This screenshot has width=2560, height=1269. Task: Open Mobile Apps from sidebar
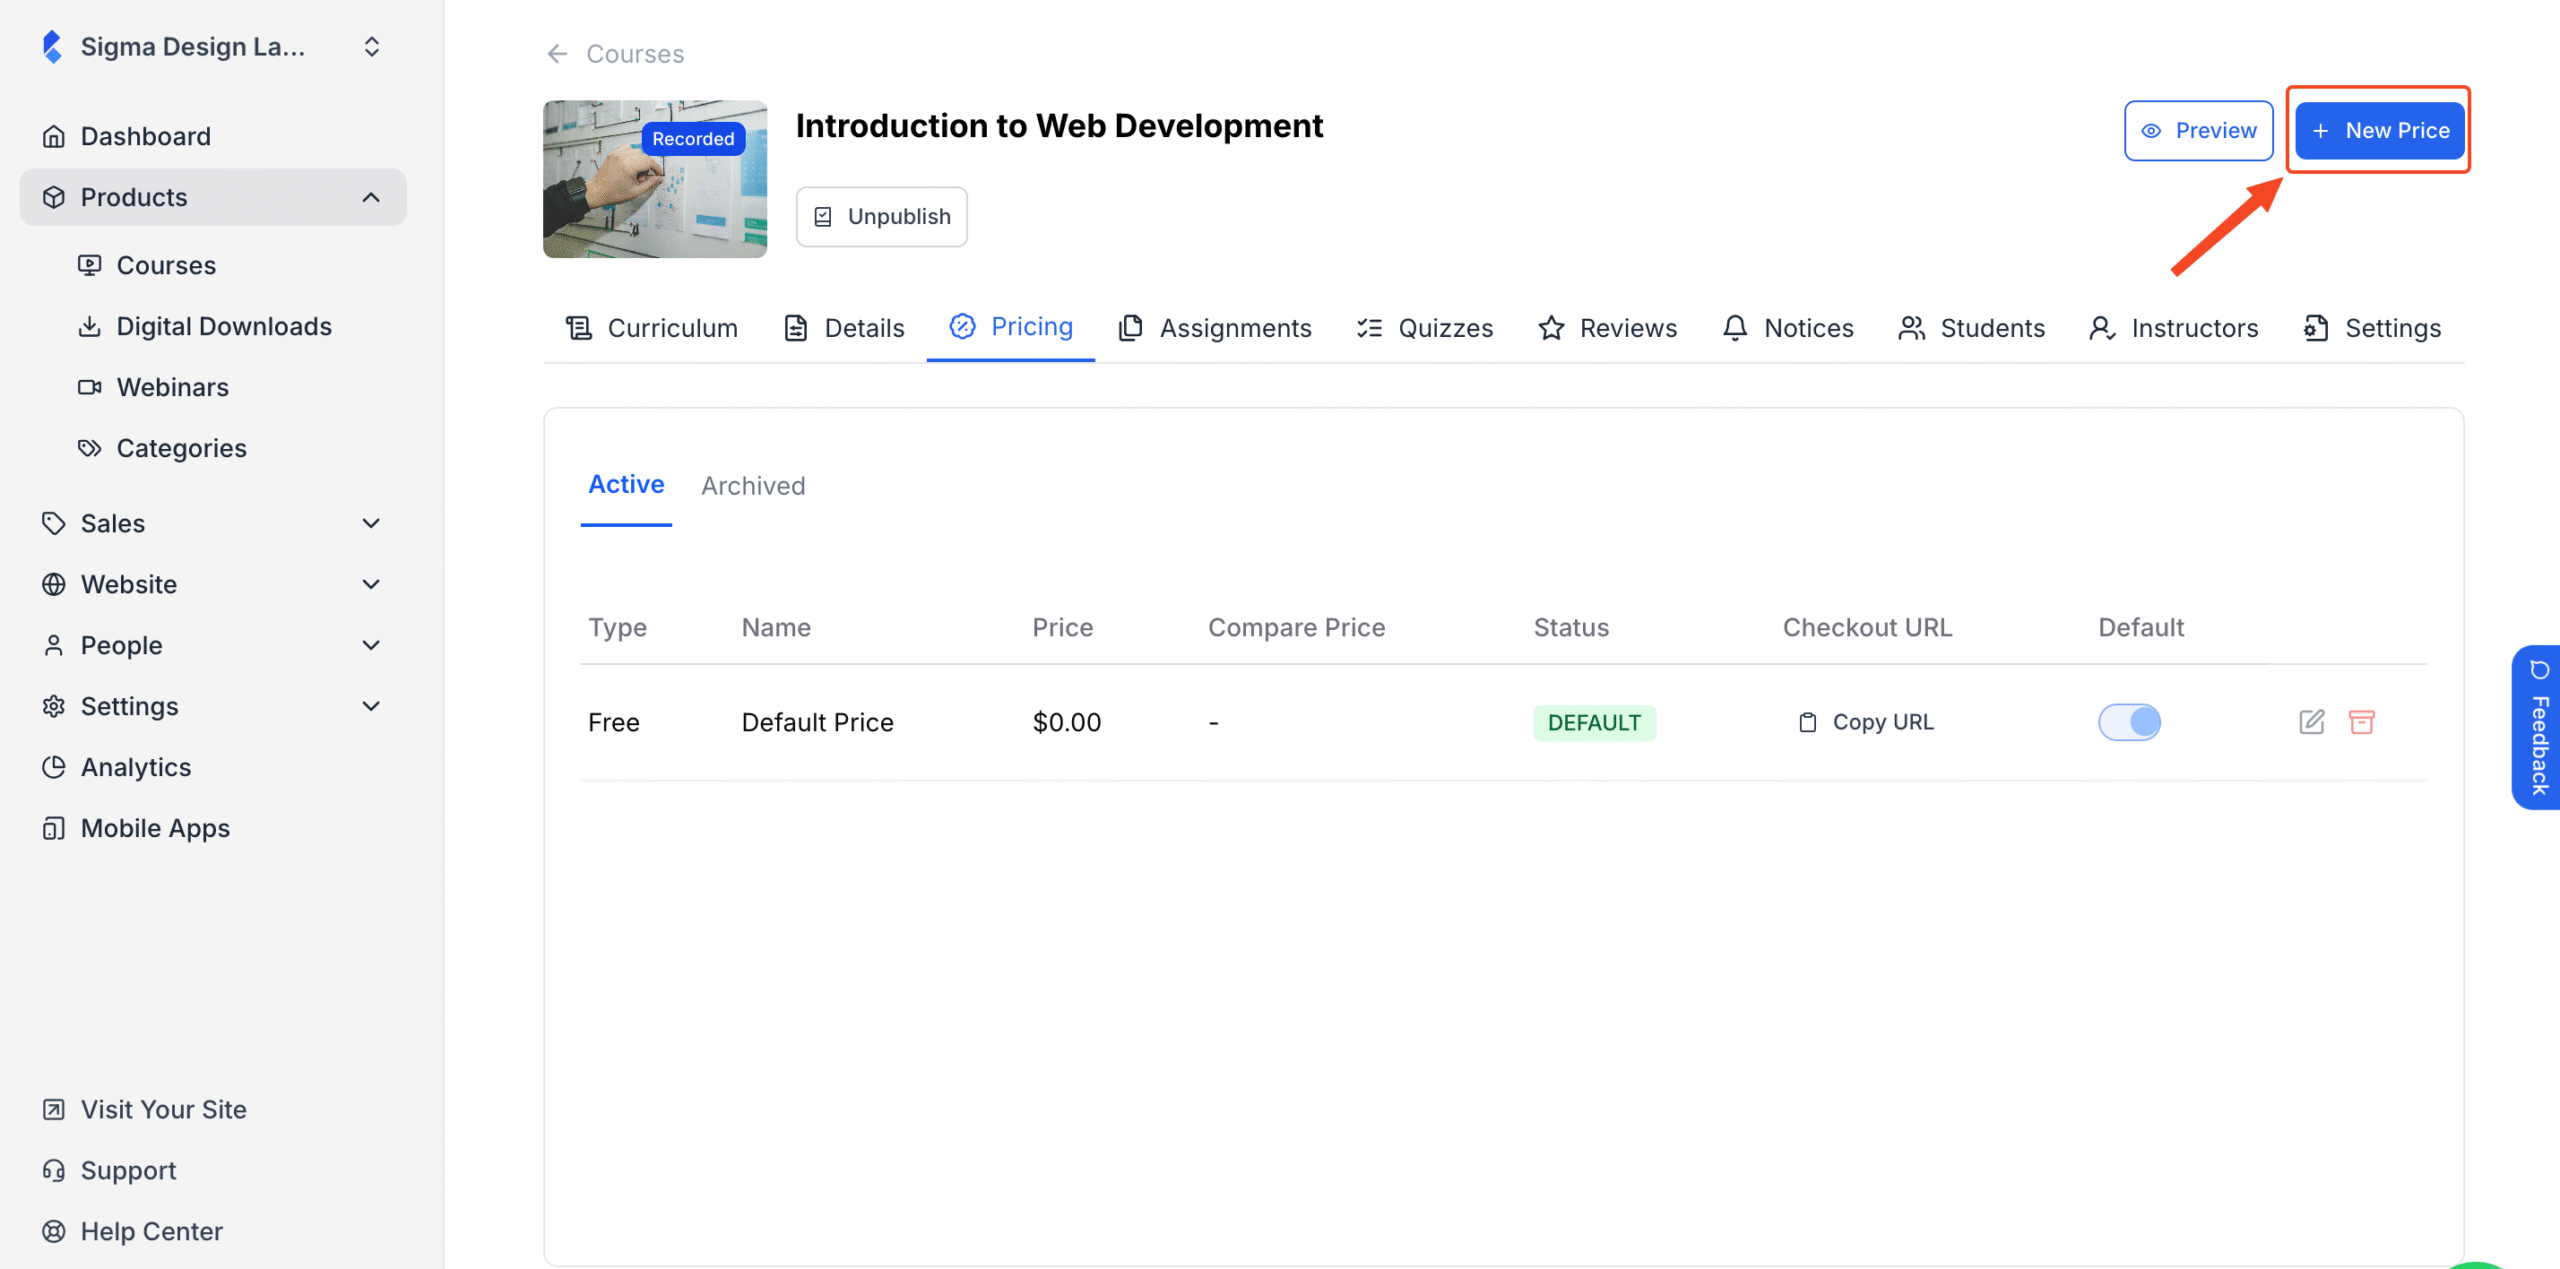coord(154,828)
